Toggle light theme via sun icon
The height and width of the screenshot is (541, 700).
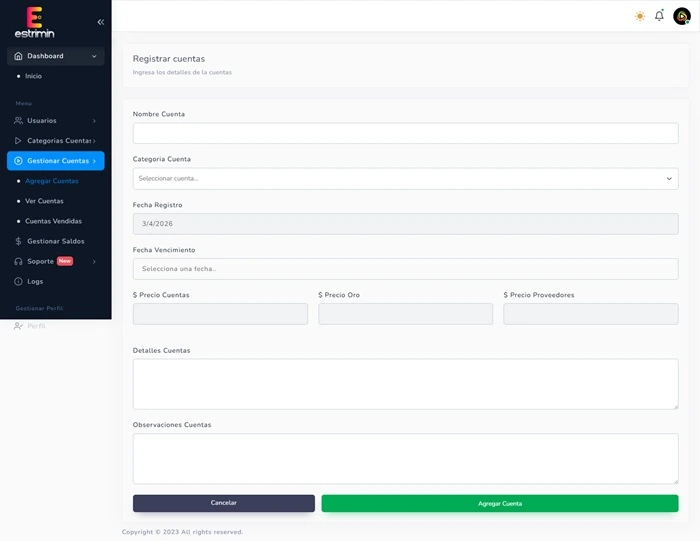click(x=640, y=16)
